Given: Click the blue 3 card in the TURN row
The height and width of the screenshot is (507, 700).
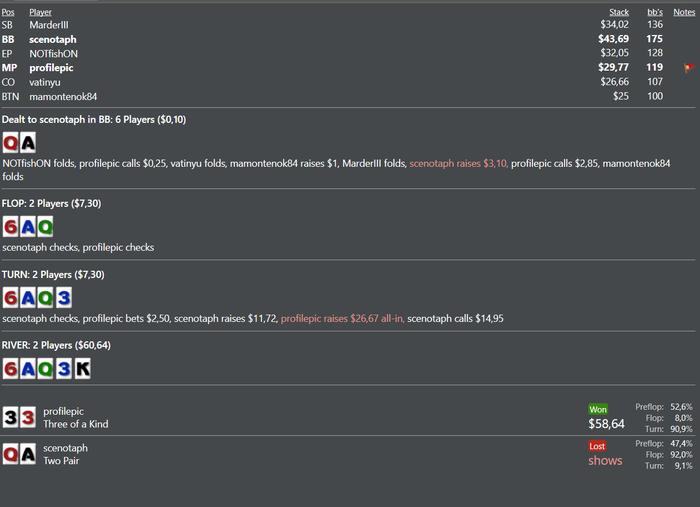Looking at the screenshot, I should (63, 297).
